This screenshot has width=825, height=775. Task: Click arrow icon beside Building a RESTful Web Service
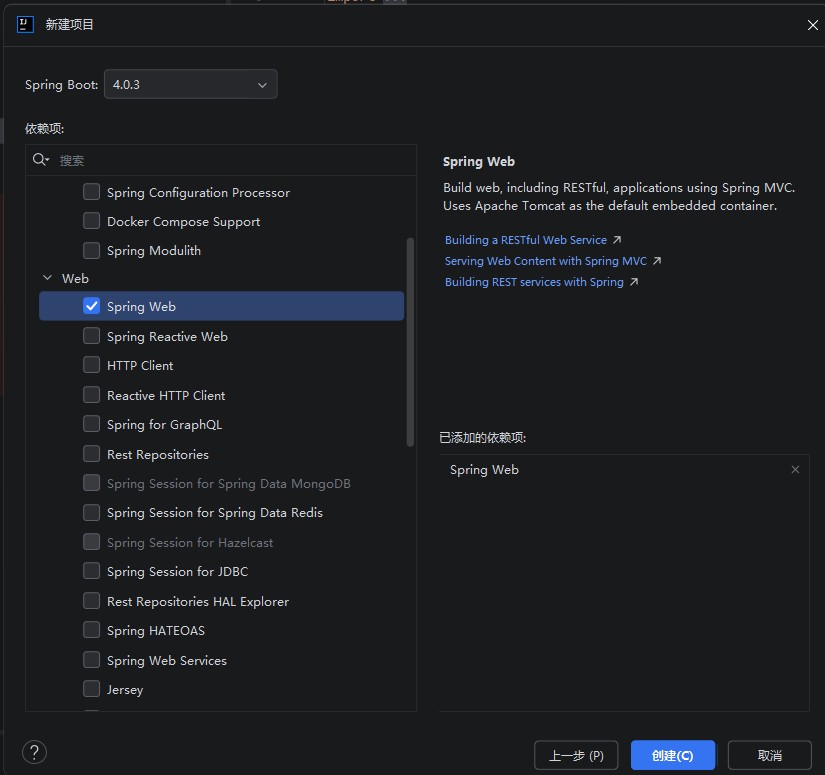617,240
